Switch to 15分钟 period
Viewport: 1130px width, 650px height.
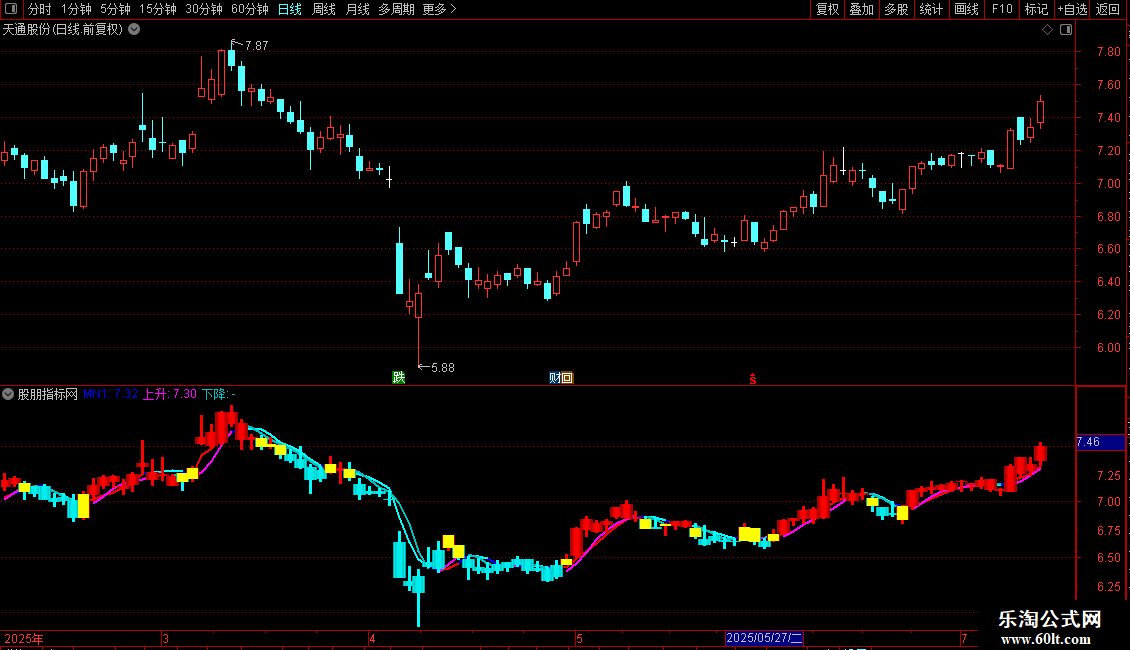point(157,9)
